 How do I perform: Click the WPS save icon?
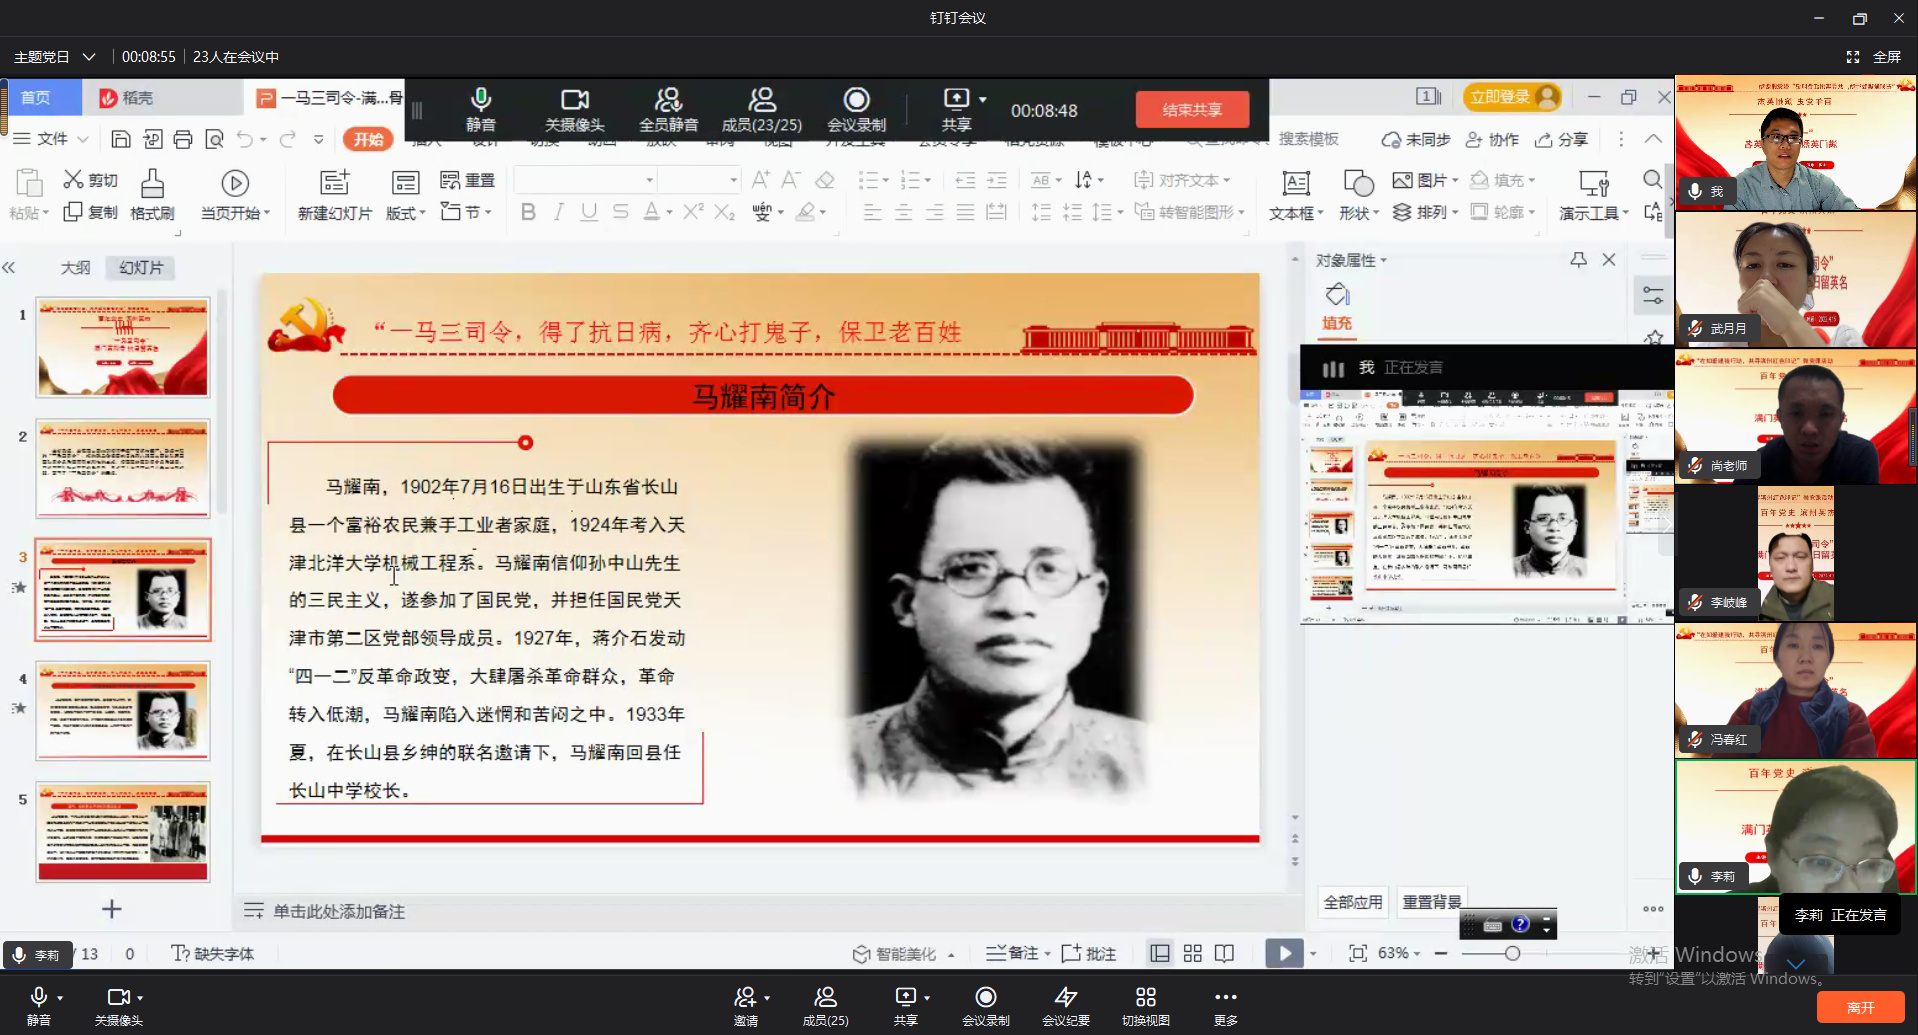point(121,139)
